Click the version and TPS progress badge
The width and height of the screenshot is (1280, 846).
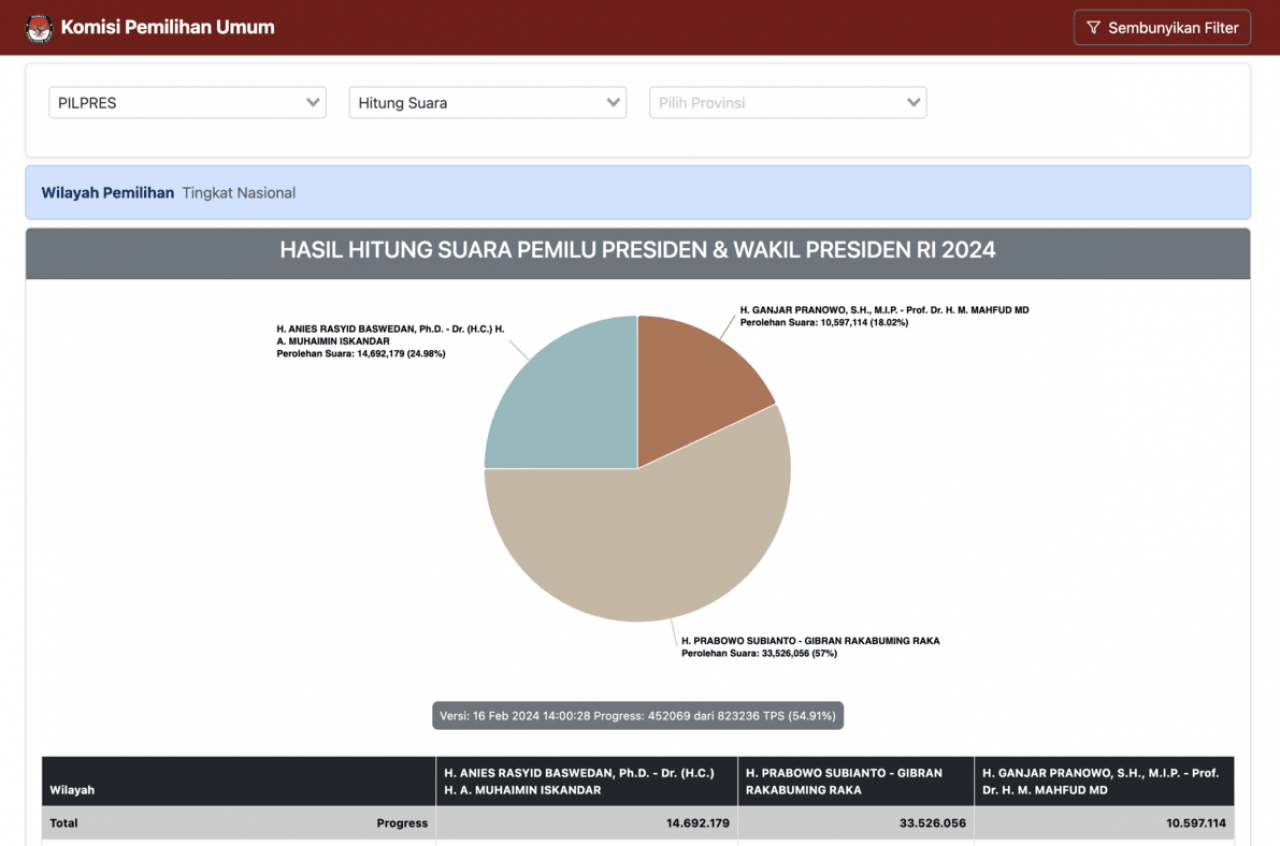point(638,716)
